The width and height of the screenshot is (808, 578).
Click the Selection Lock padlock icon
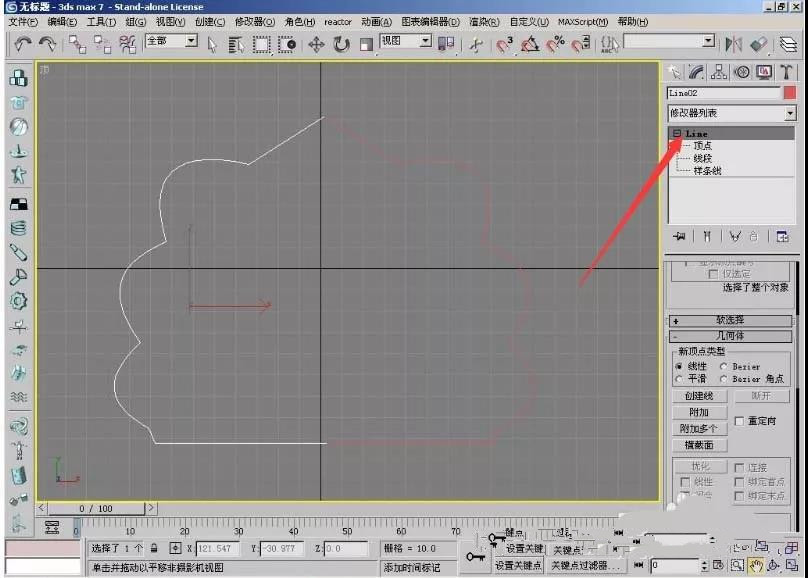point(154,548)
